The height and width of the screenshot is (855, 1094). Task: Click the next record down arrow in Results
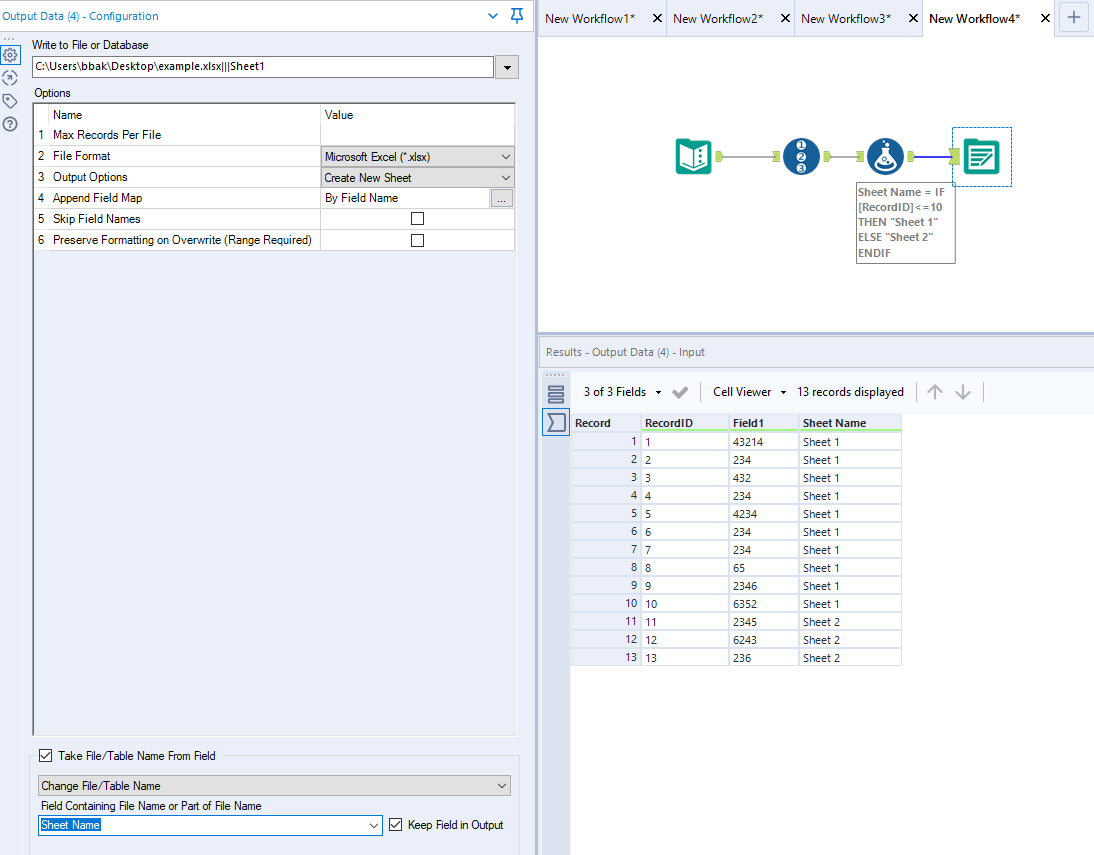(962, 392)
